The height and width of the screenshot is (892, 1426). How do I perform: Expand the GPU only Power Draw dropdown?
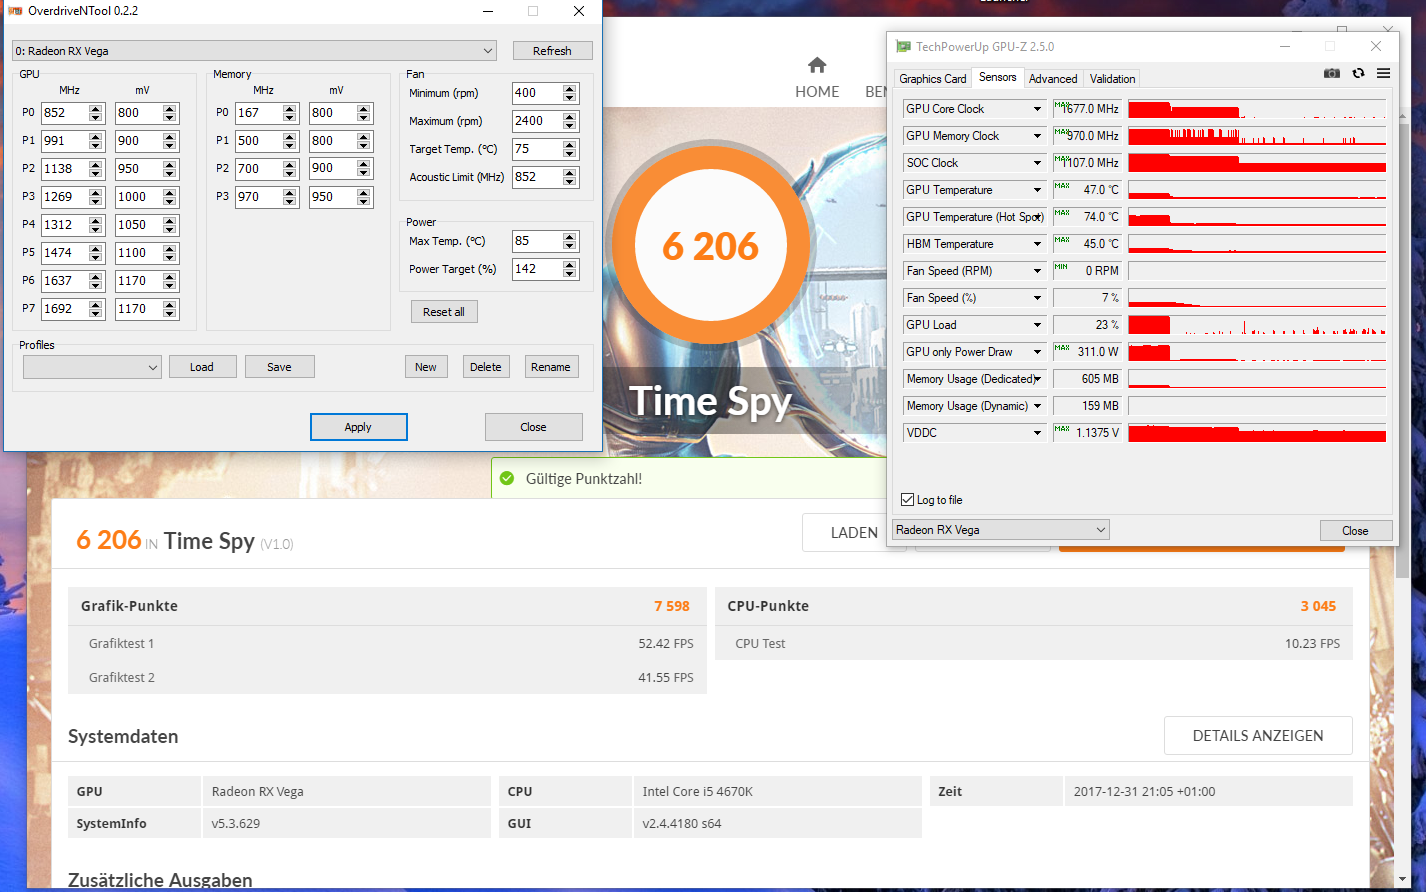coord(1037,352)
